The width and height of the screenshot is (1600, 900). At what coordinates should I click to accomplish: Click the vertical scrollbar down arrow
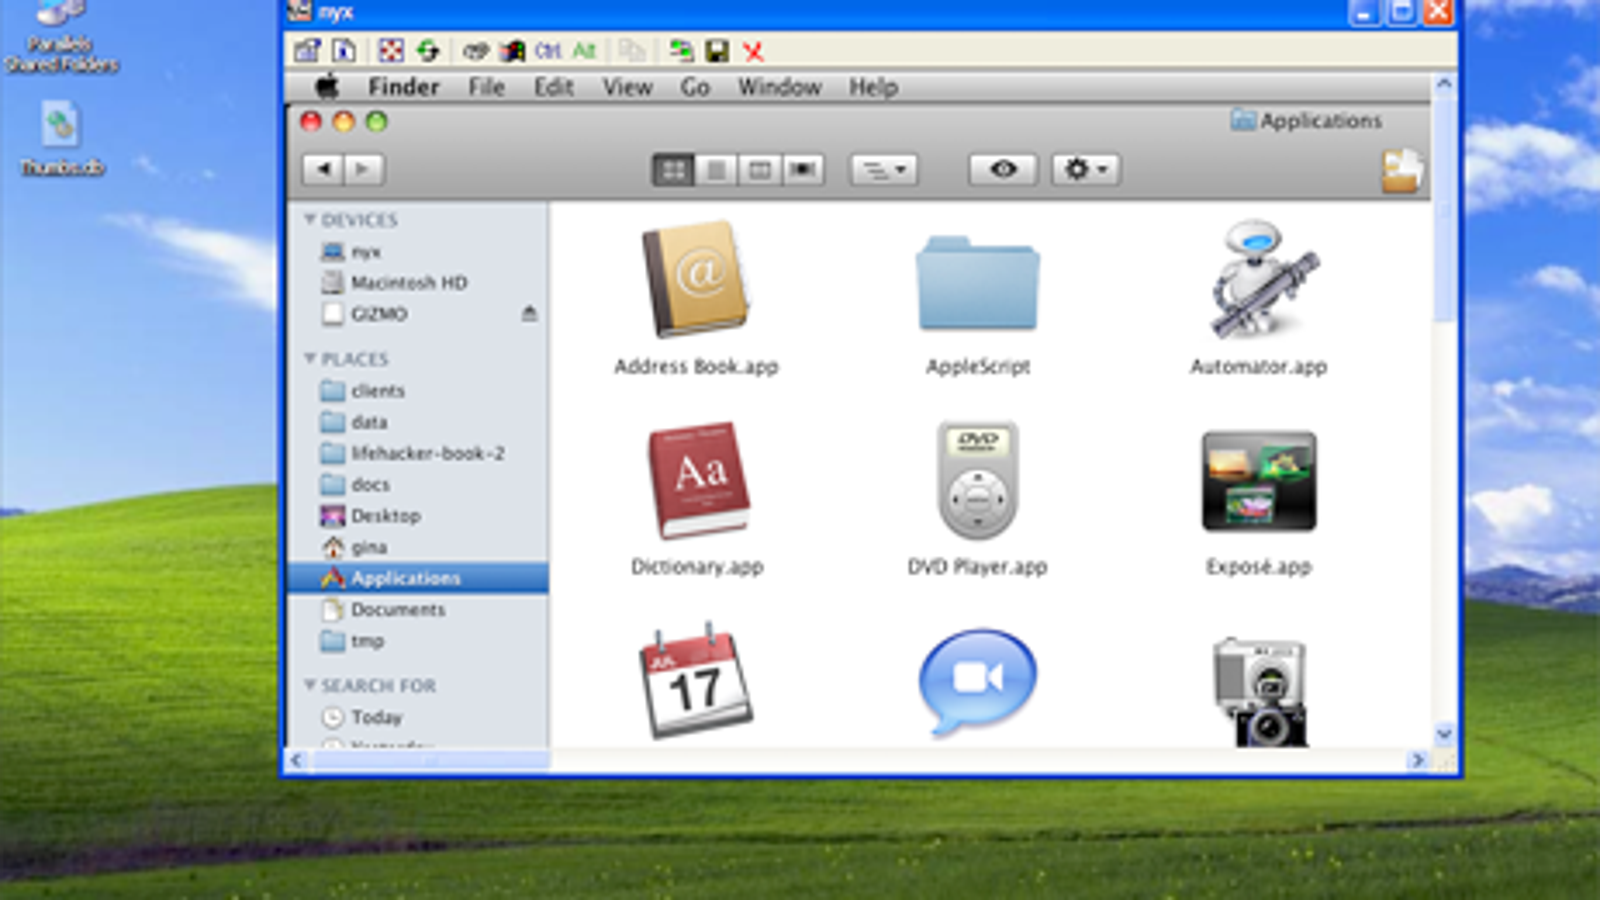pos(1444,735)
